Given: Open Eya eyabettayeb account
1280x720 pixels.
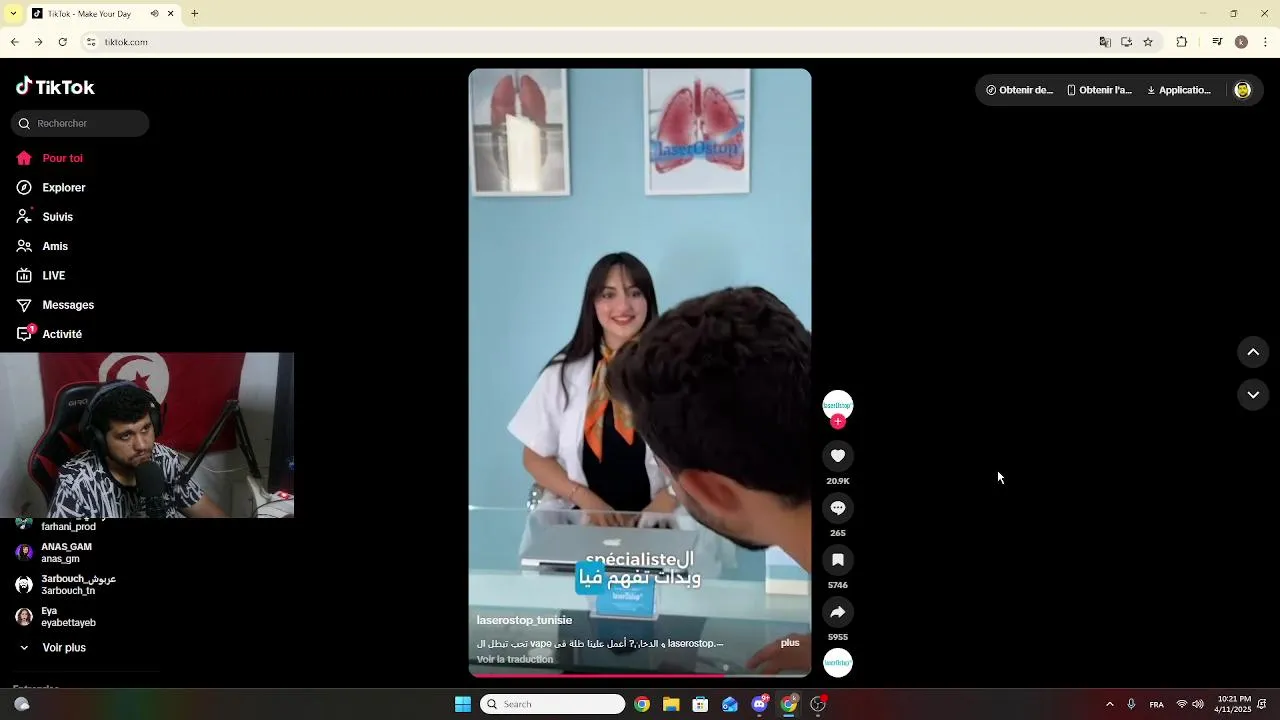Looking at the screenshot, I should (56, 617).
